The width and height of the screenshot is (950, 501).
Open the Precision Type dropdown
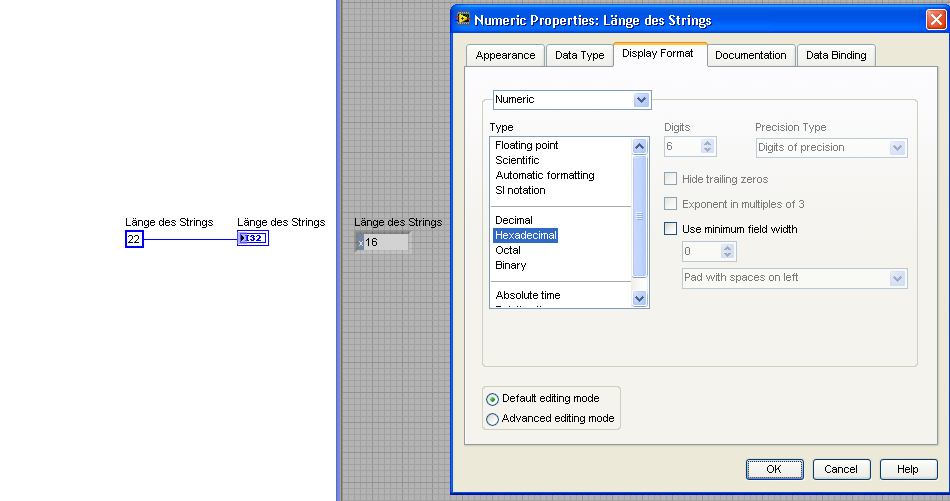(831, 148)
